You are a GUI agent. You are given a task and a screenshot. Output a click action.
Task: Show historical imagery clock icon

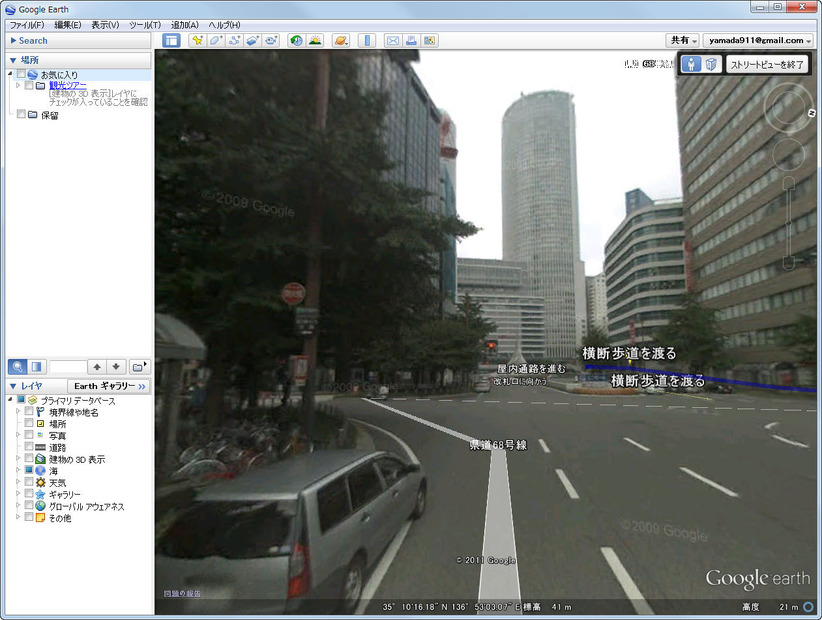point(297,40)
